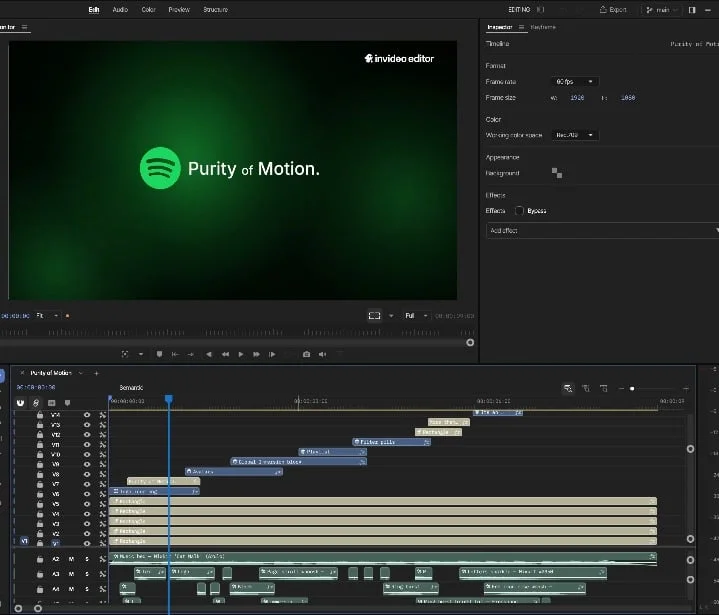The image size is (719, 615).
Task: Step back one frame button
Action: coord(209,354)
